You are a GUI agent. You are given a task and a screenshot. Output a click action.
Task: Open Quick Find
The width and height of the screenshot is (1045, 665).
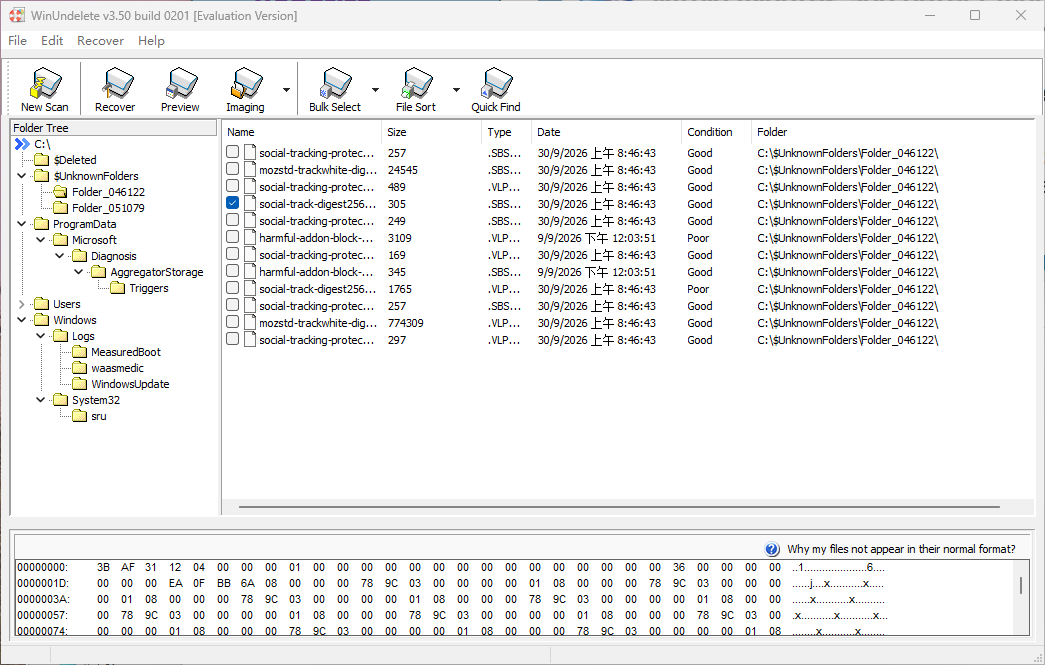click(x=496, y=89)
